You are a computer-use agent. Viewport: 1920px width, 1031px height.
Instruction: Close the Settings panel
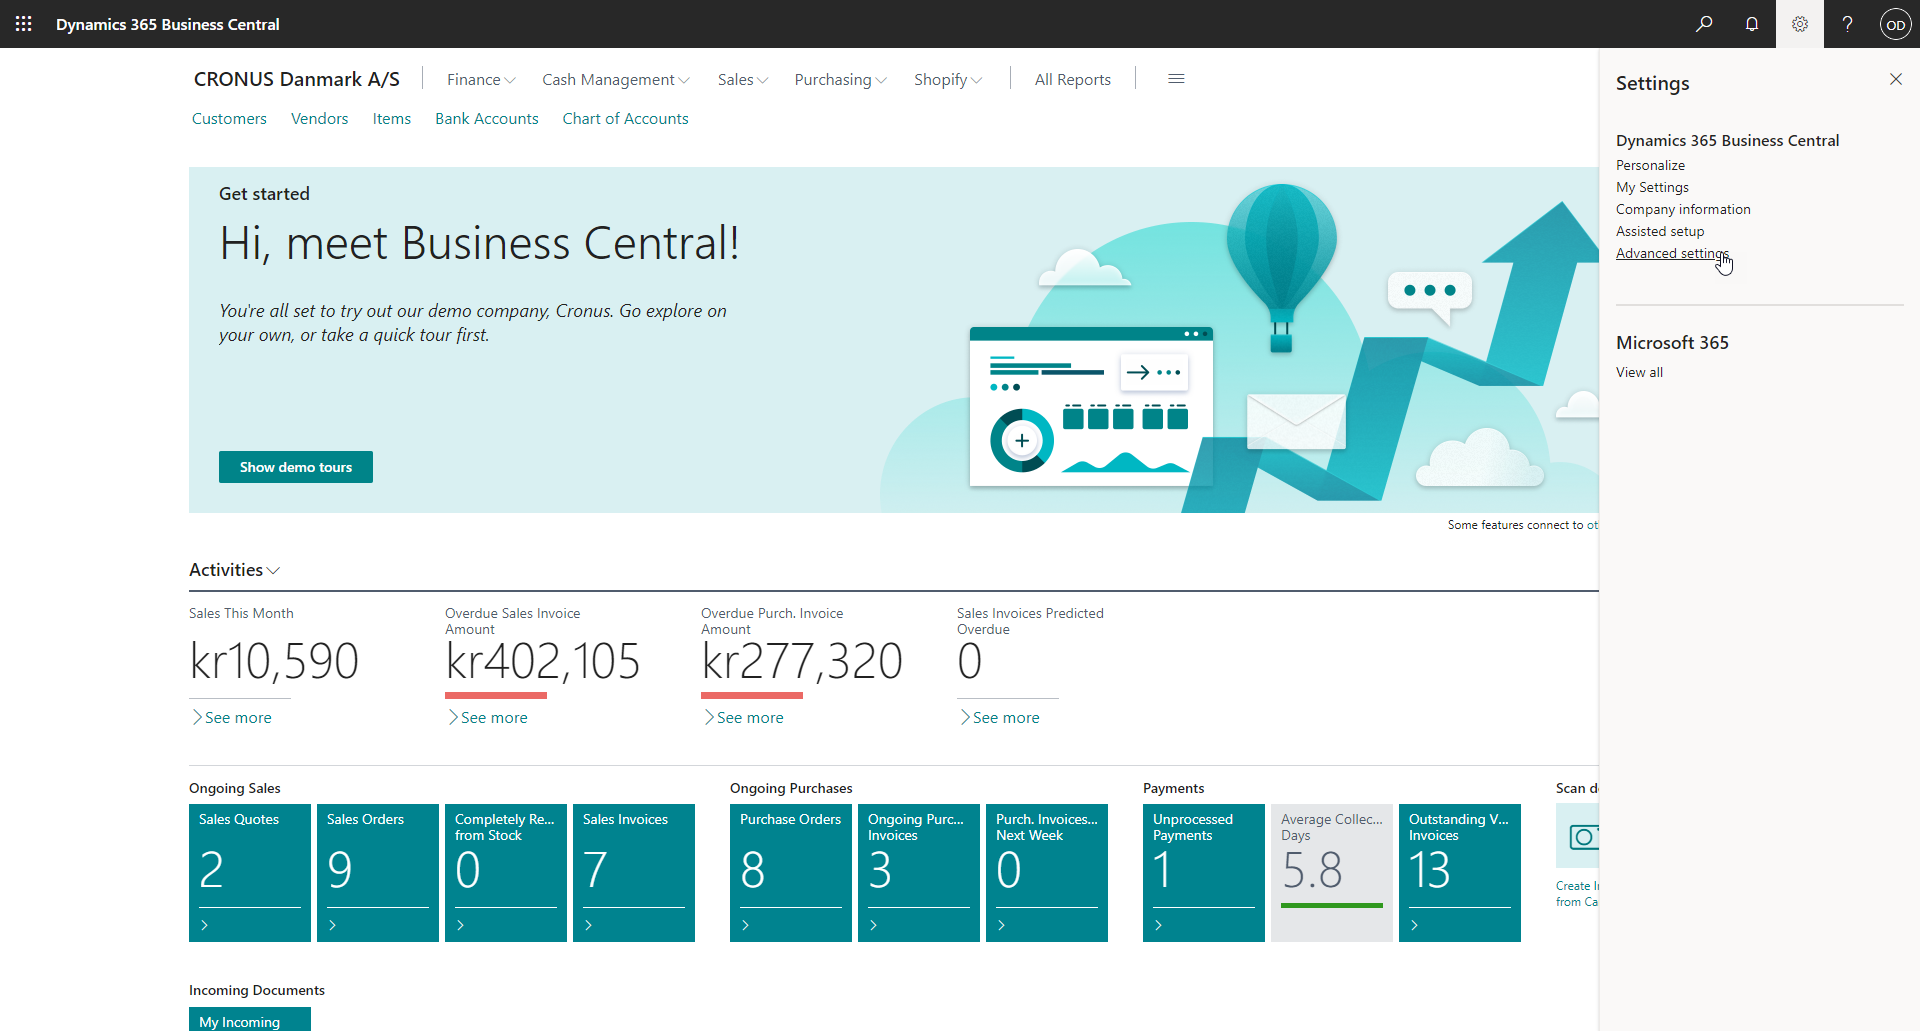(1896, 79)
